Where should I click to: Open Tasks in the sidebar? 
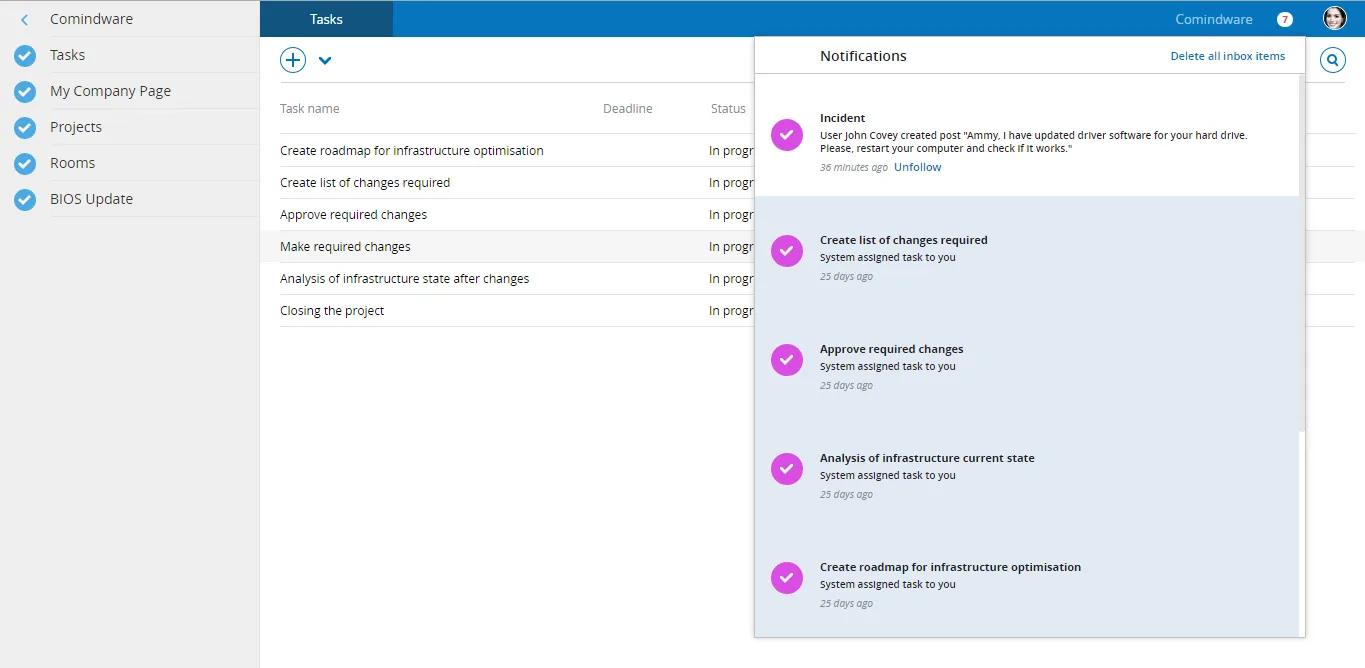point(67,55)
